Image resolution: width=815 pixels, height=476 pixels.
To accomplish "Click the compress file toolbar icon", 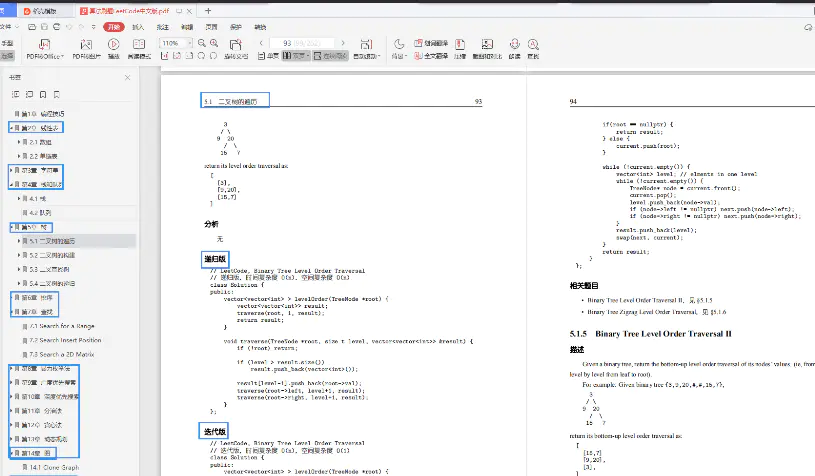I will click(x=460, y=44).
